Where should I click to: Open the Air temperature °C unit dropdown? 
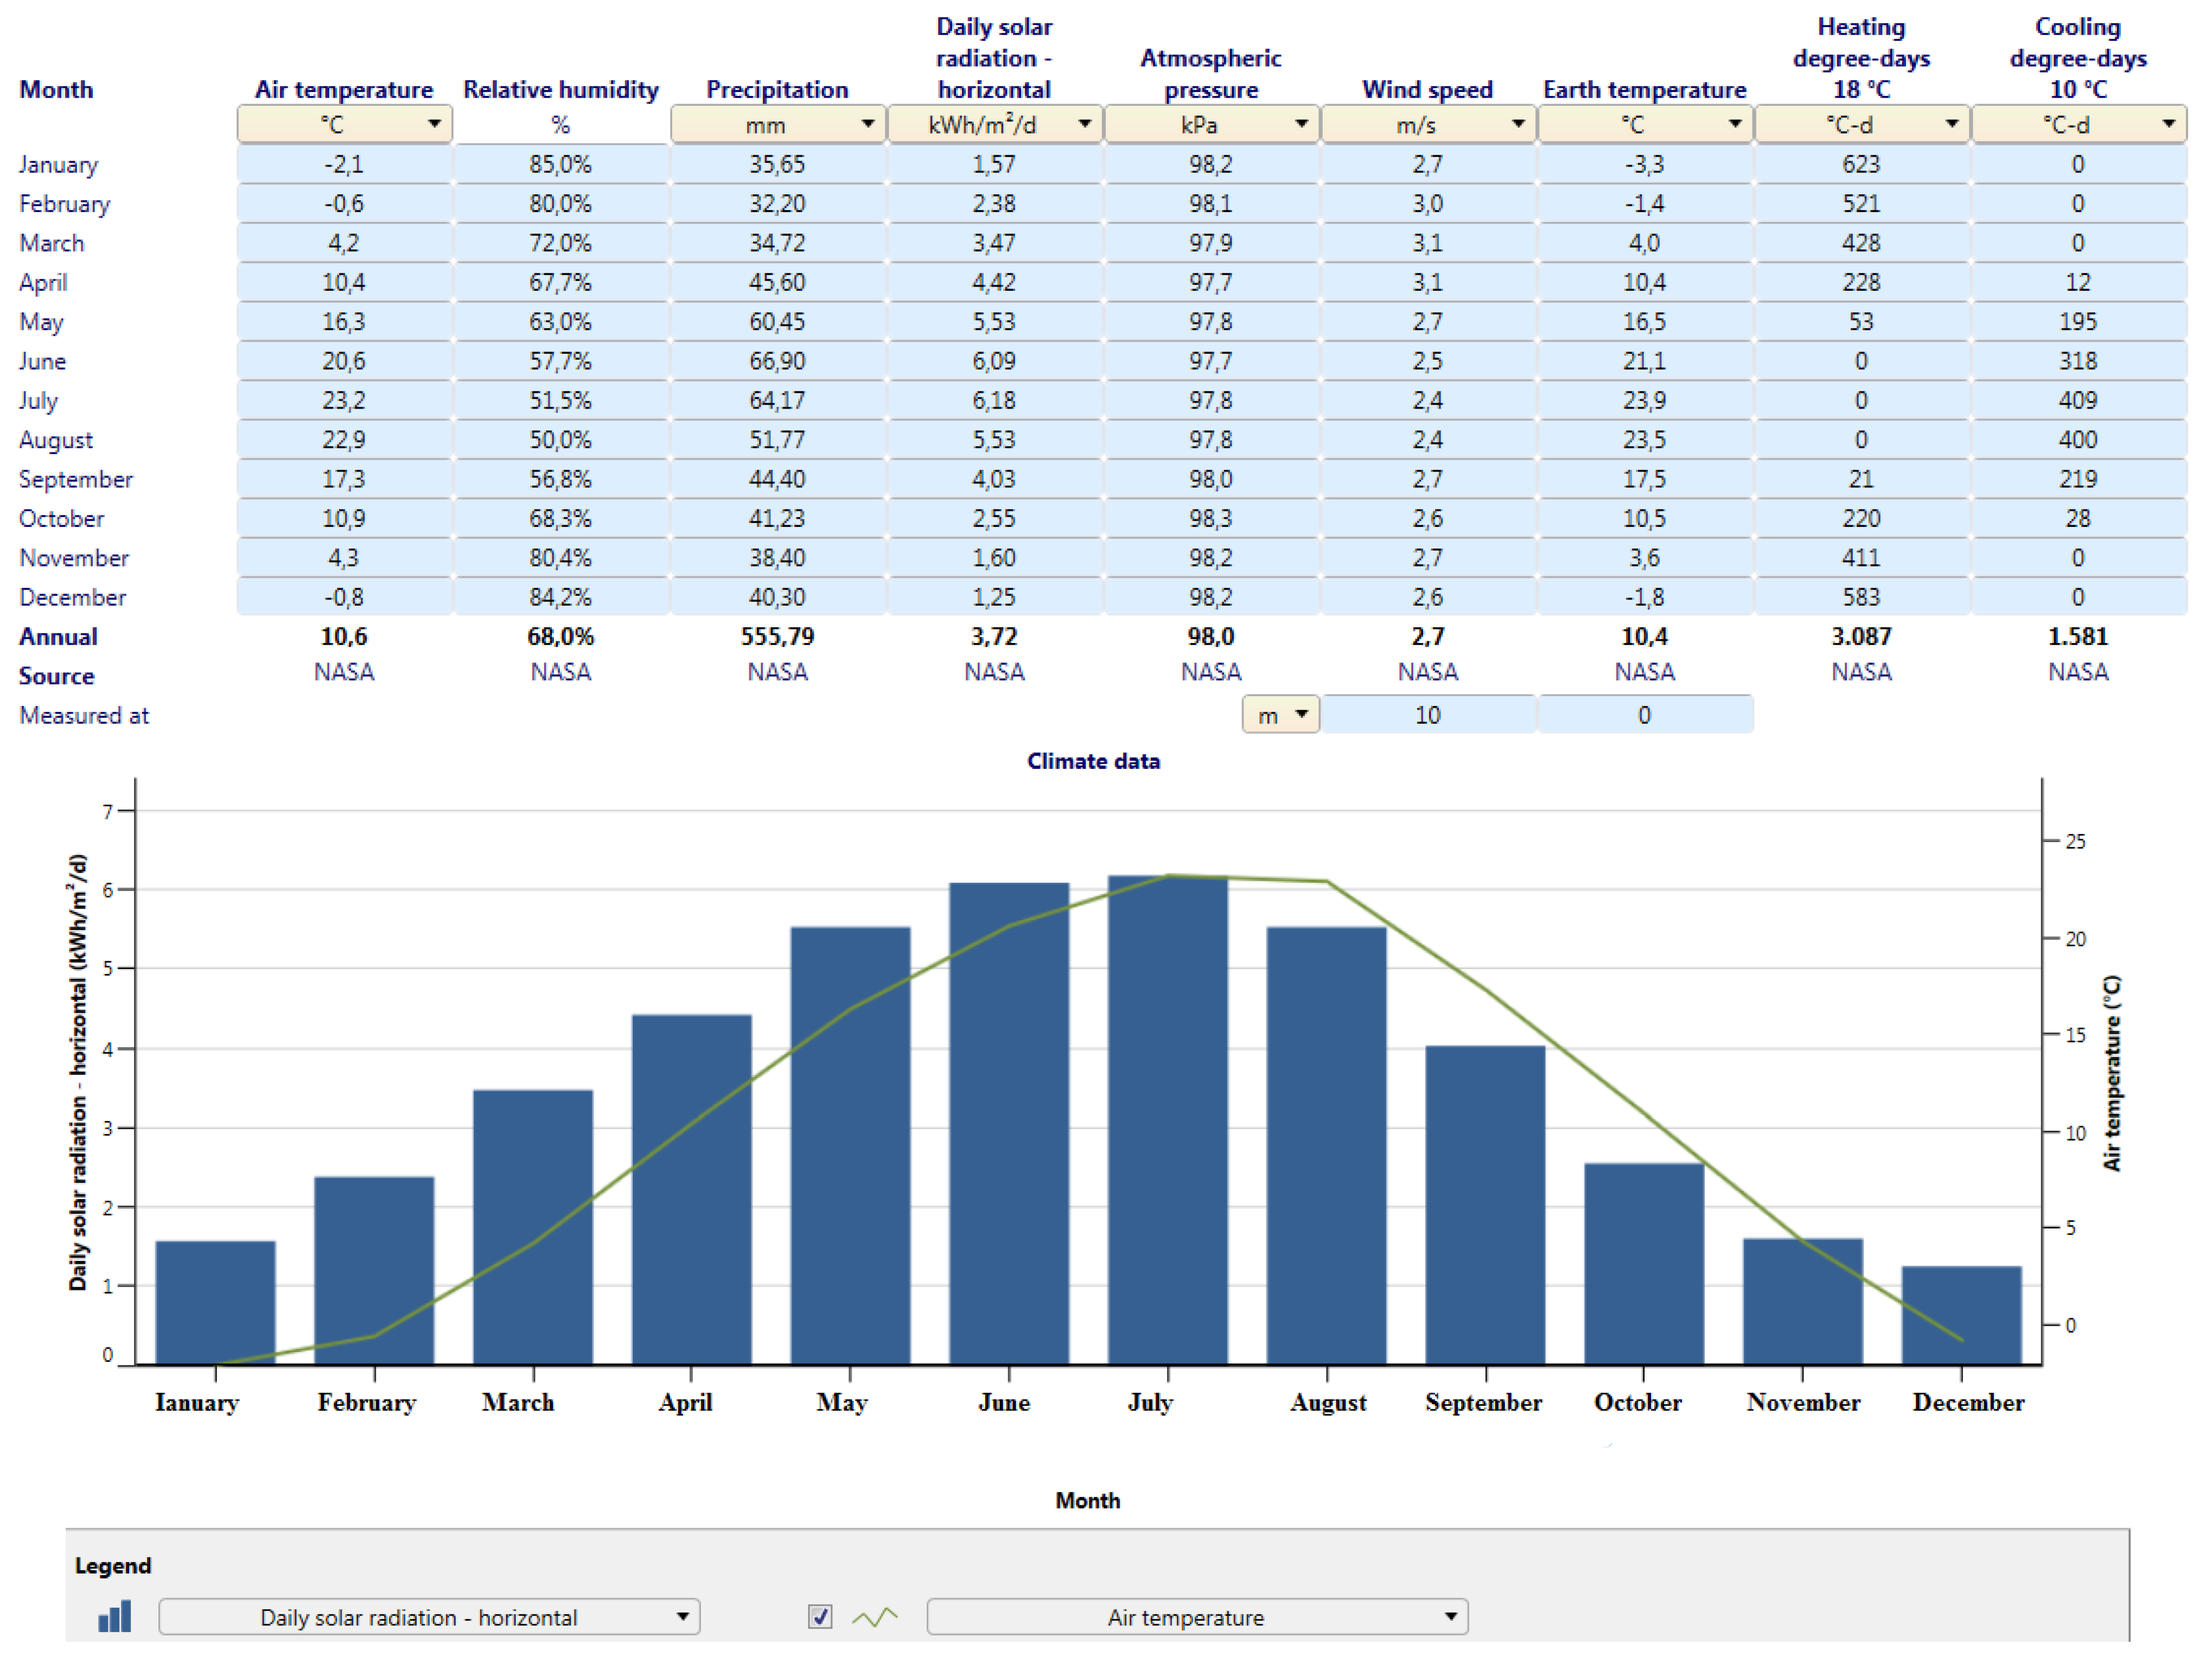(344, 124)
